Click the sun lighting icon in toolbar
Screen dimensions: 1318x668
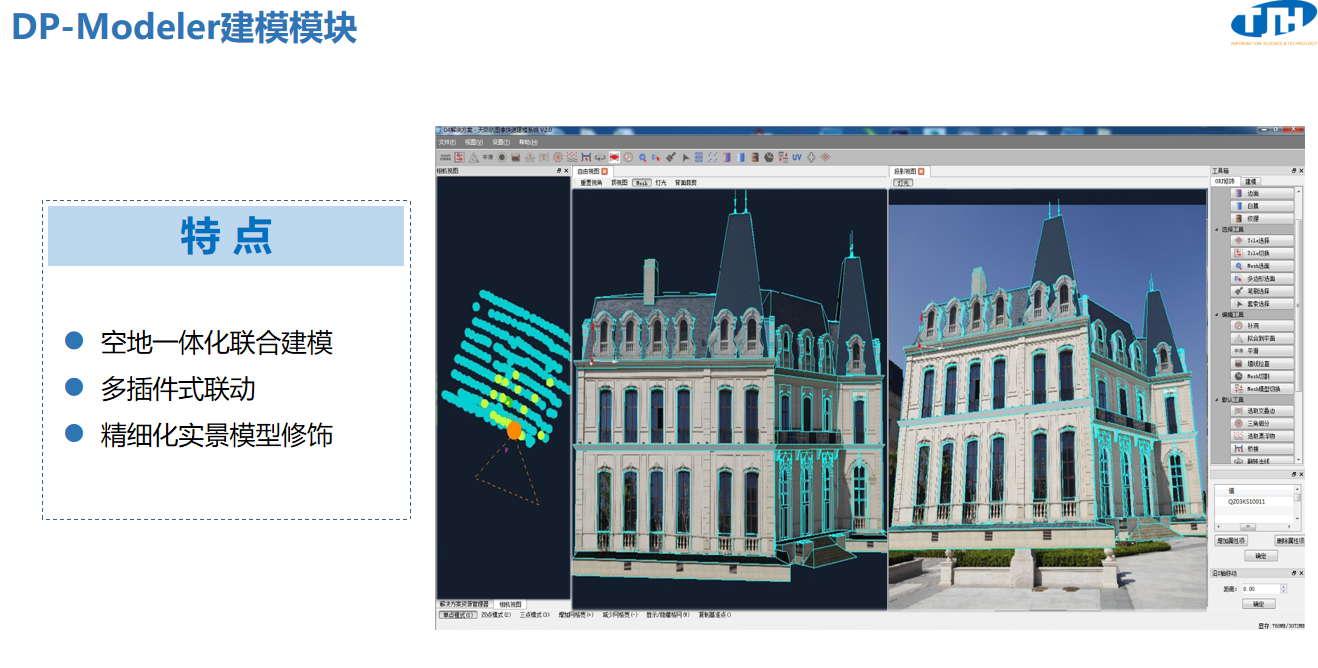[x=501, y=157]
